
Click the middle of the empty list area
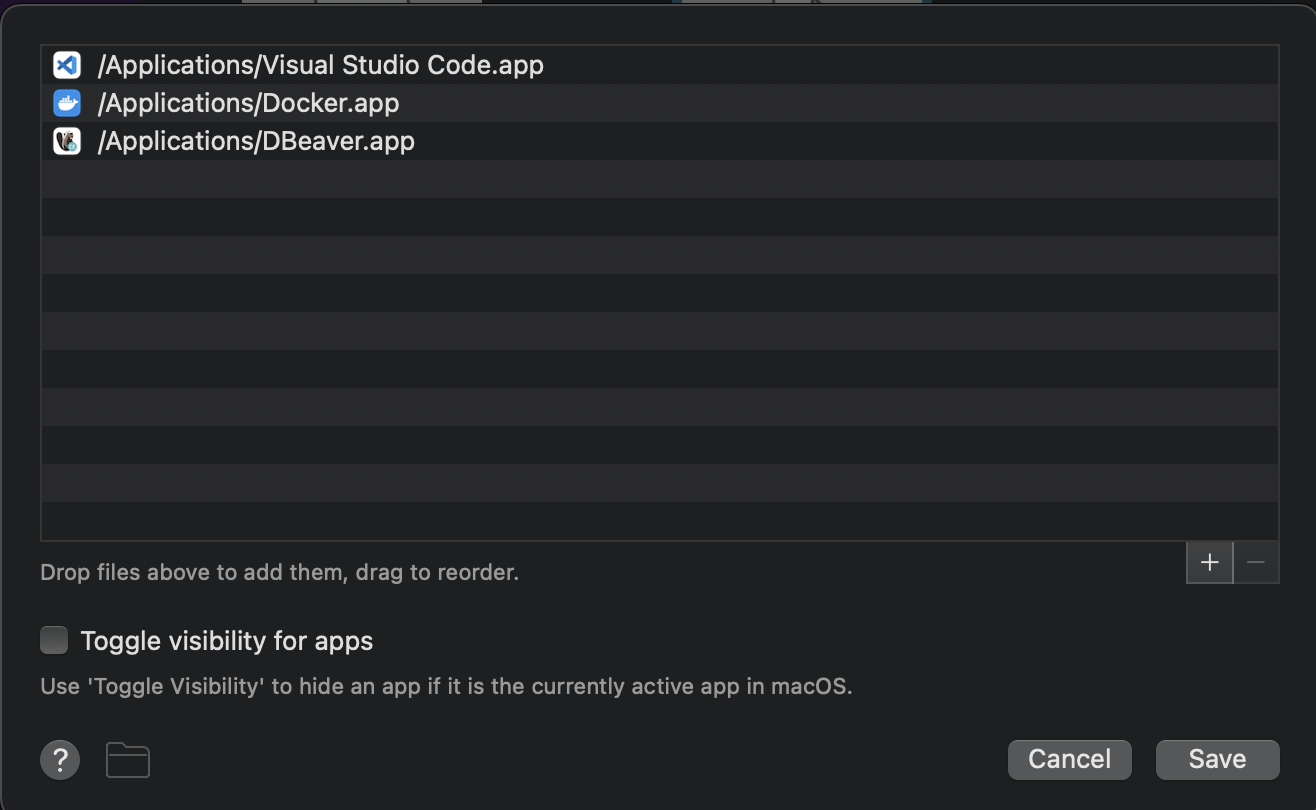(660, 350)
